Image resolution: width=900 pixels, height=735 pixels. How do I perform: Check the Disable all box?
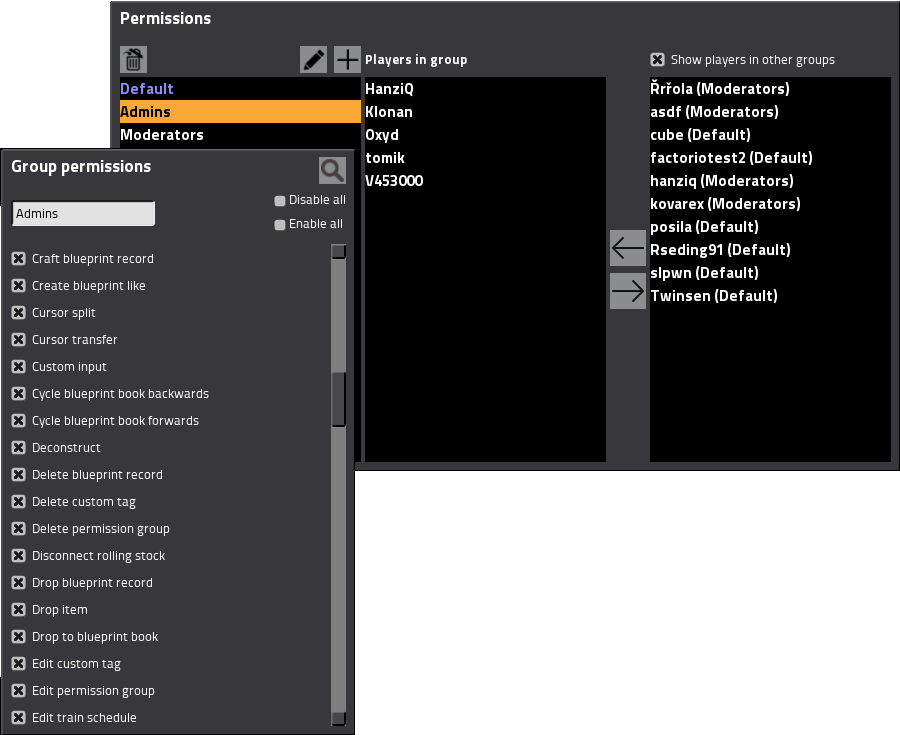(280, 201)
